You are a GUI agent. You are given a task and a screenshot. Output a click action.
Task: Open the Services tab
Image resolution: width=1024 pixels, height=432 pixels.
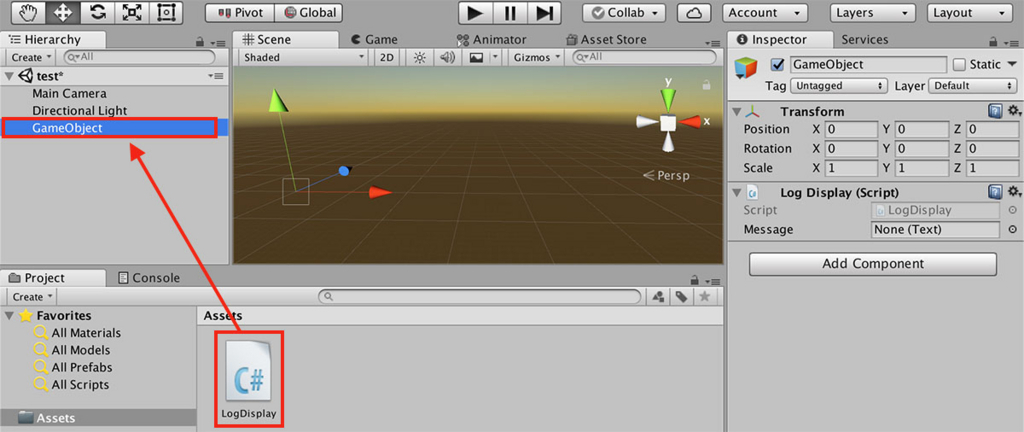[x=865, y=40]
